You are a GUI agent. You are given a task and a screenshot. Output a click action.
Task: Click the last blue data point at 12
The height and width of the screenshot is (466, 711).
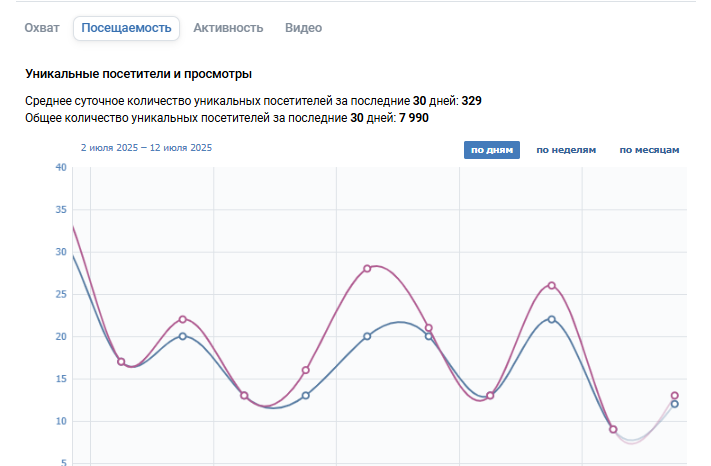[674, 404]
